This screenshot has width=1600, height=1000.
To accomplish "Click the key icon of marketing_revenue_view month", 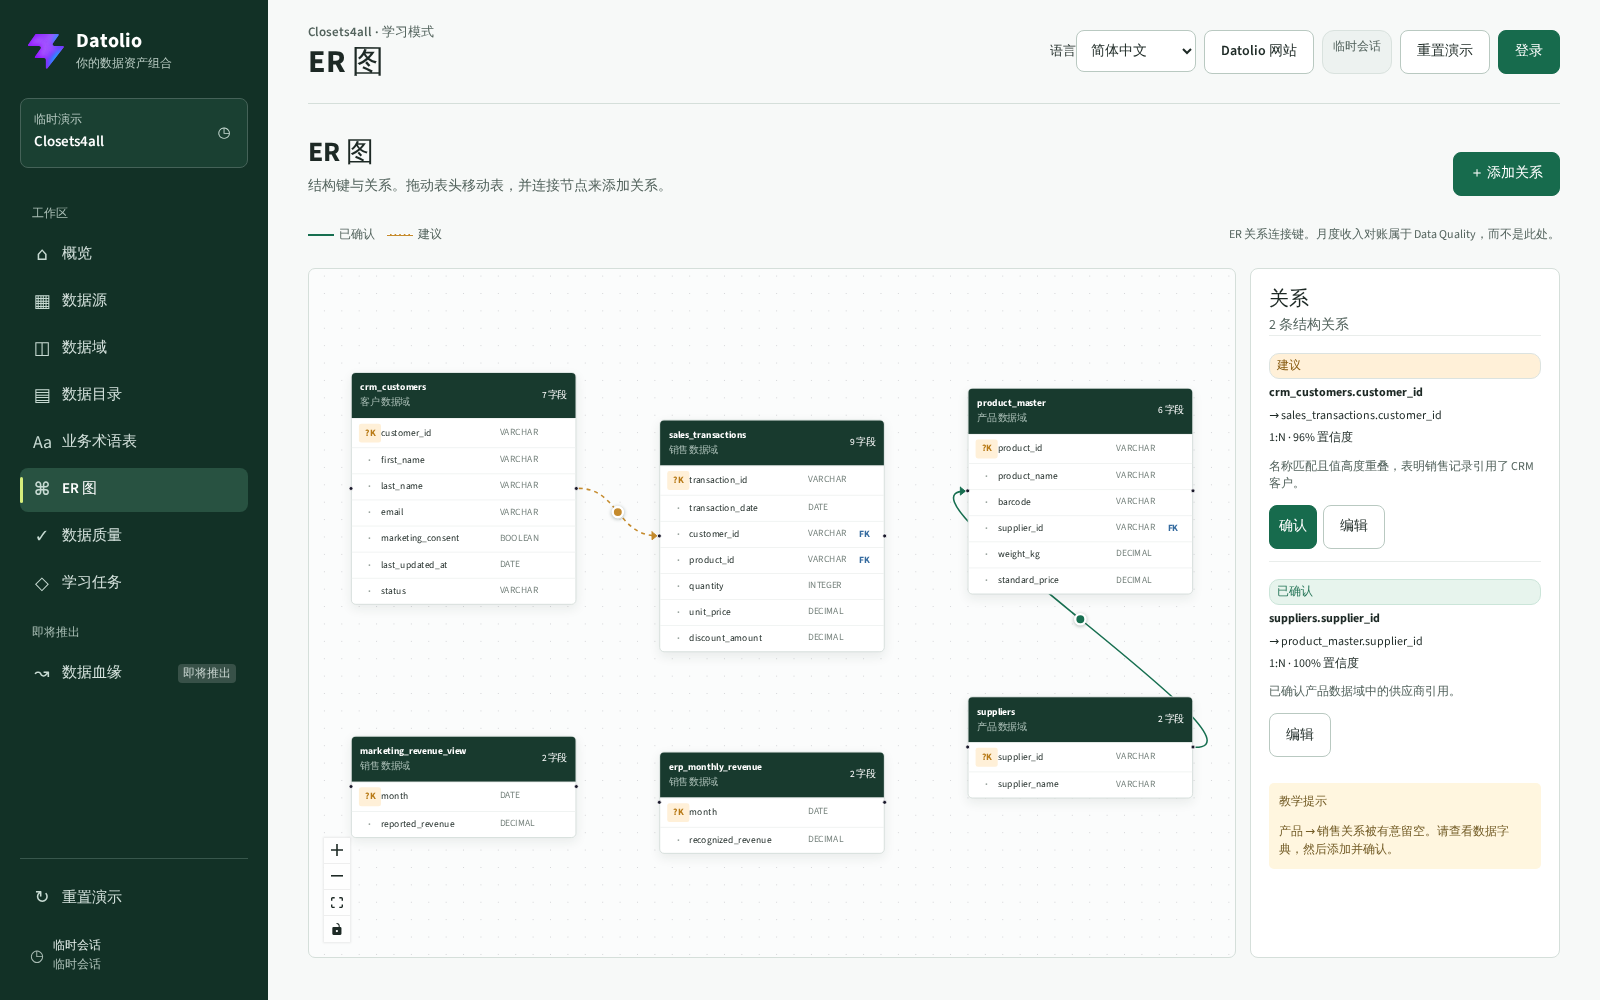I will pyautogui.click(x=370, y=796).
